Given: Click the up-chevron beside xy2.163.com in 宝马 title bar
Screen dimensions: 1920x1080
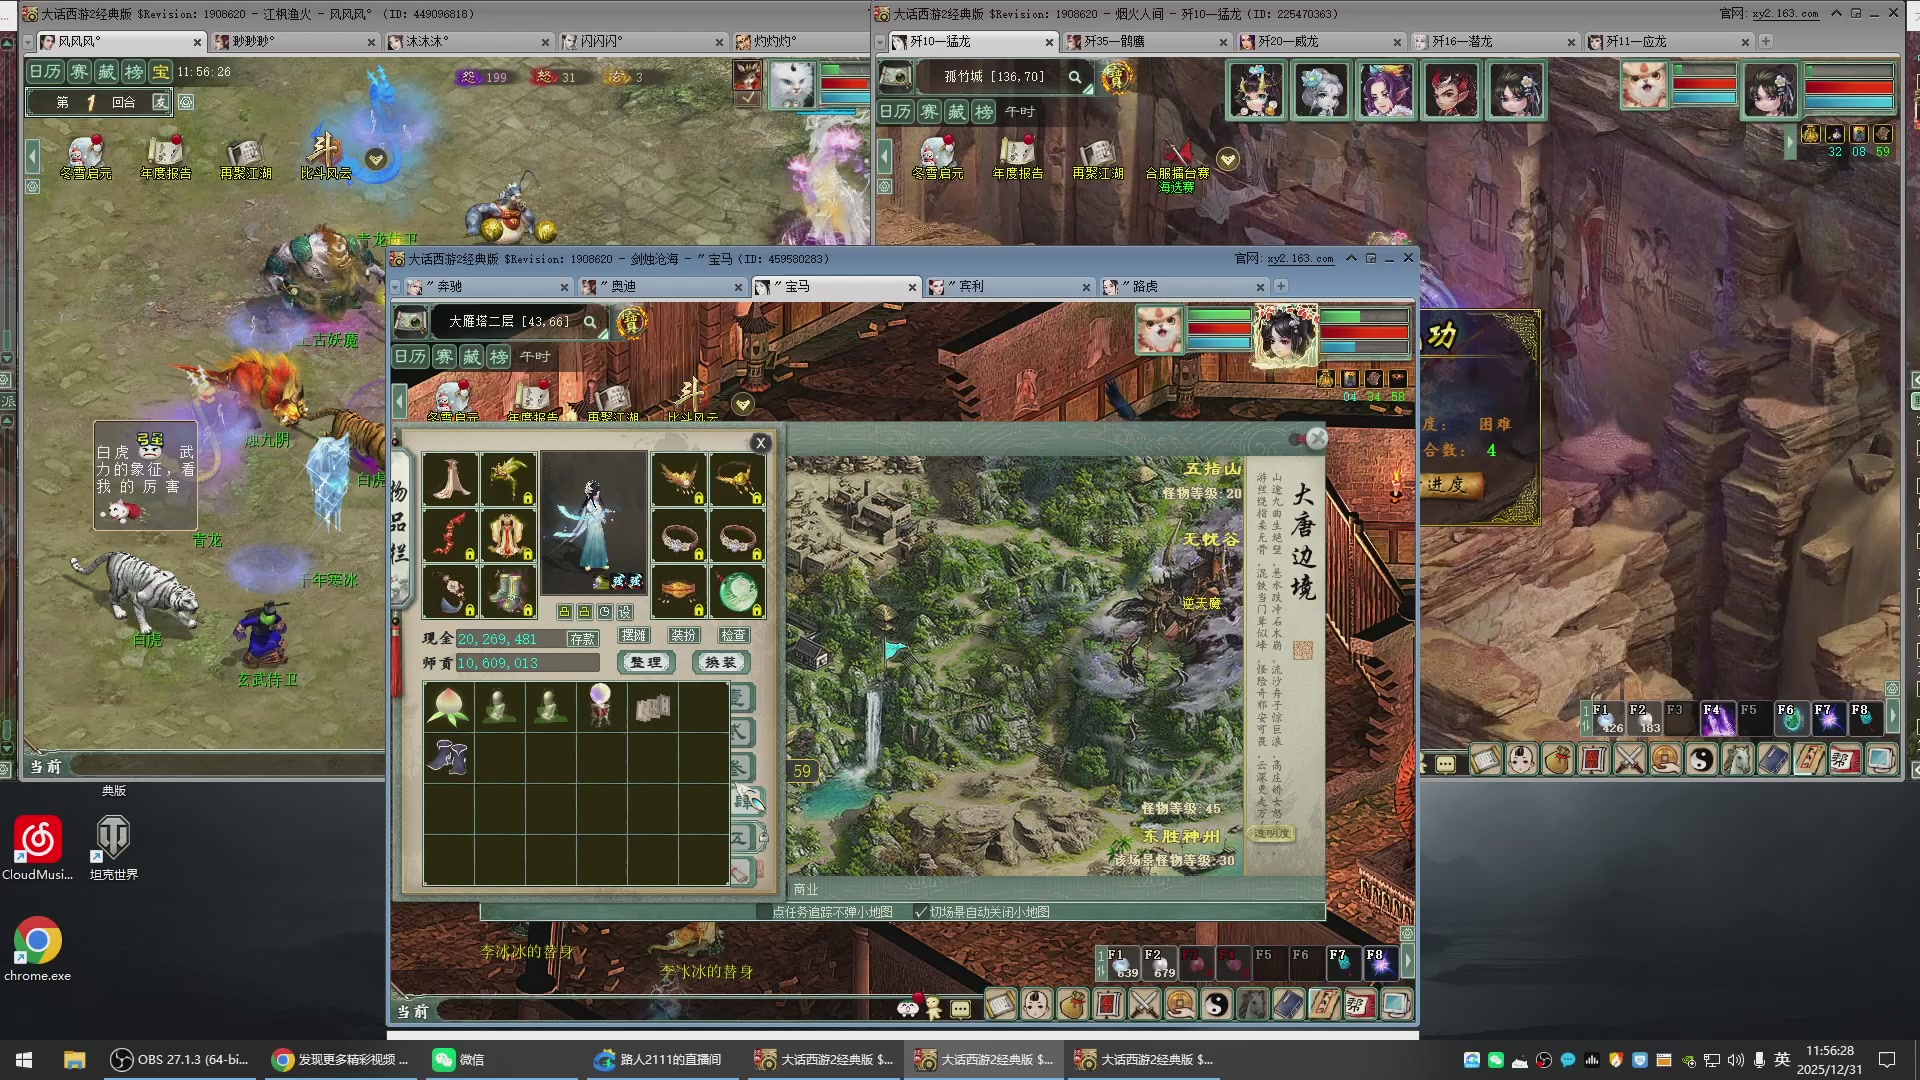Looking at the screenshot, I should 1351,258.
